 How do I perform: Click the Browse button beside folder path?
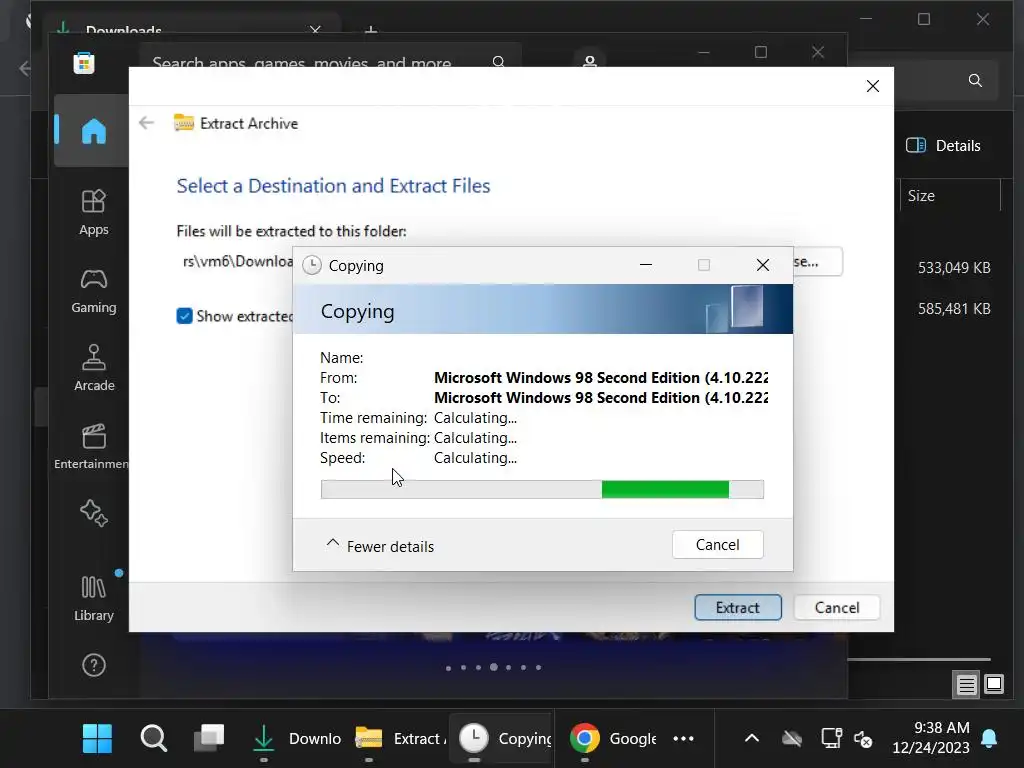click(x=817, y=261)
